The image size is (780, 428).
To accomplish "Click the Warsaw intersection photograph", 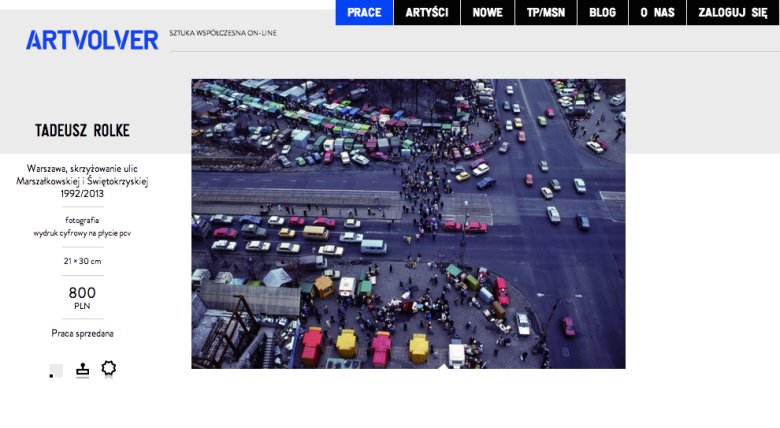I will [x=408, y=223].
